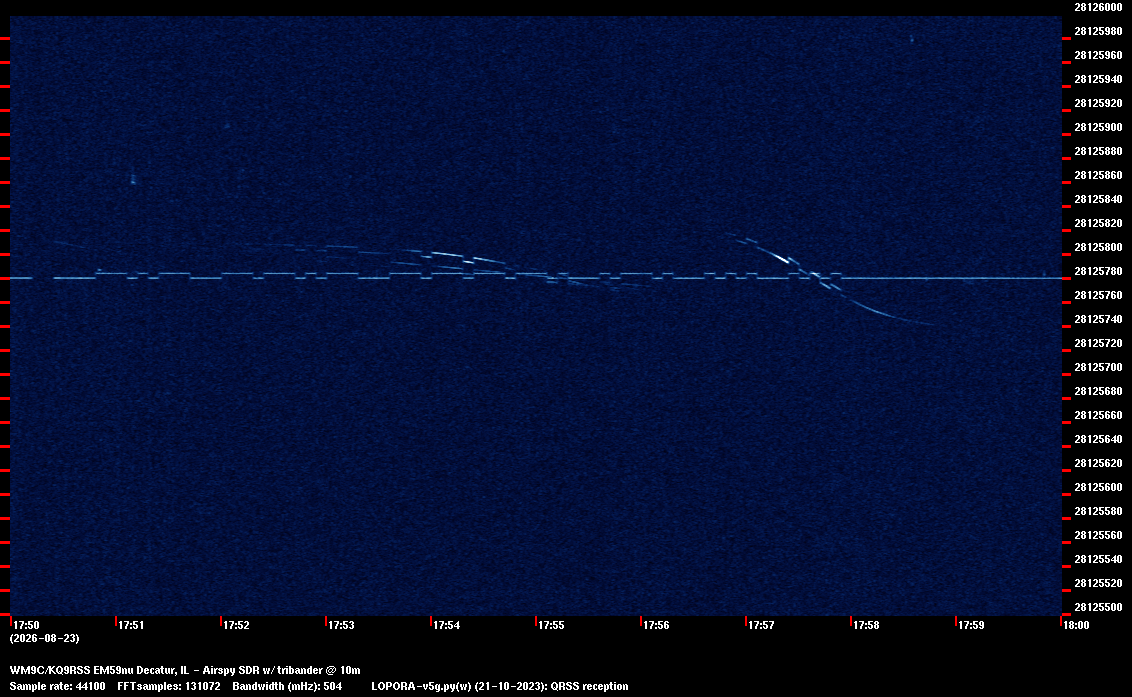Select frequency scale value 28125700
The width and height of the screenshot is (1132, 697).
pos(1098,367)
